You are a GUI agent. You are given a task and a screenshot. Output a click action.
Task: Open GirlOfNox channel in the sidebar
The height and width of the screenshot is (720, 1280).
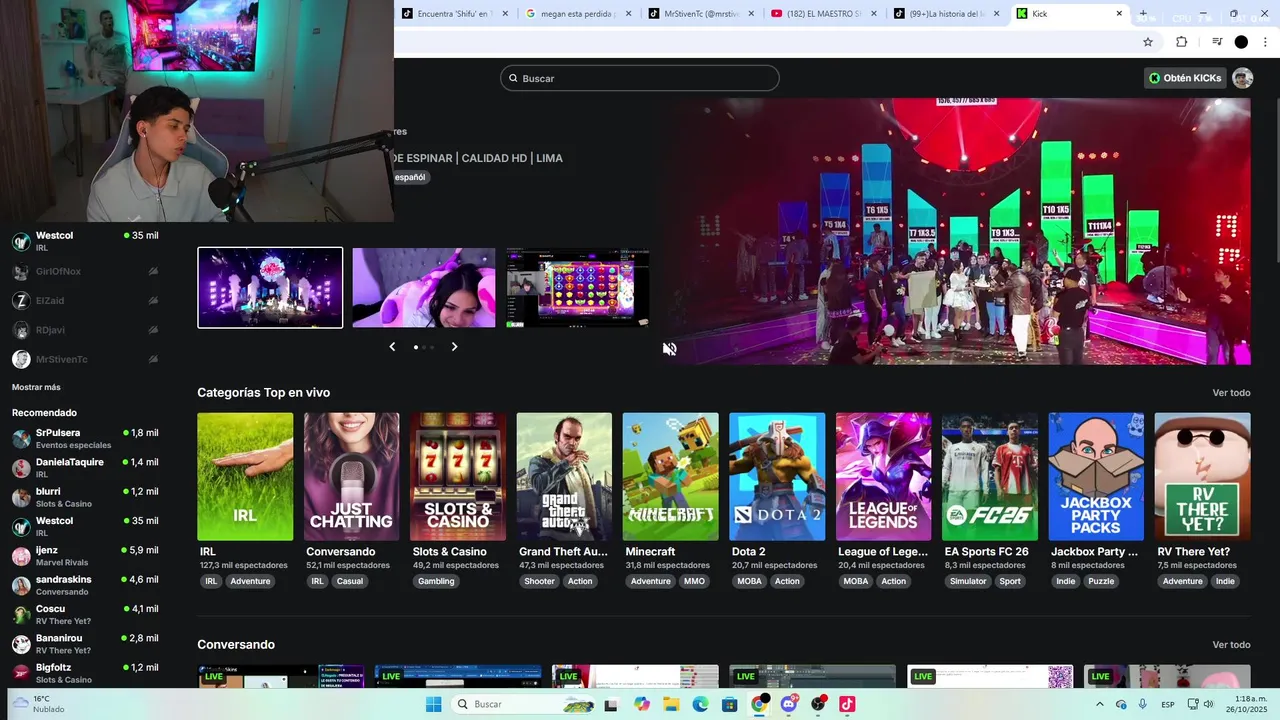point(85,271)
